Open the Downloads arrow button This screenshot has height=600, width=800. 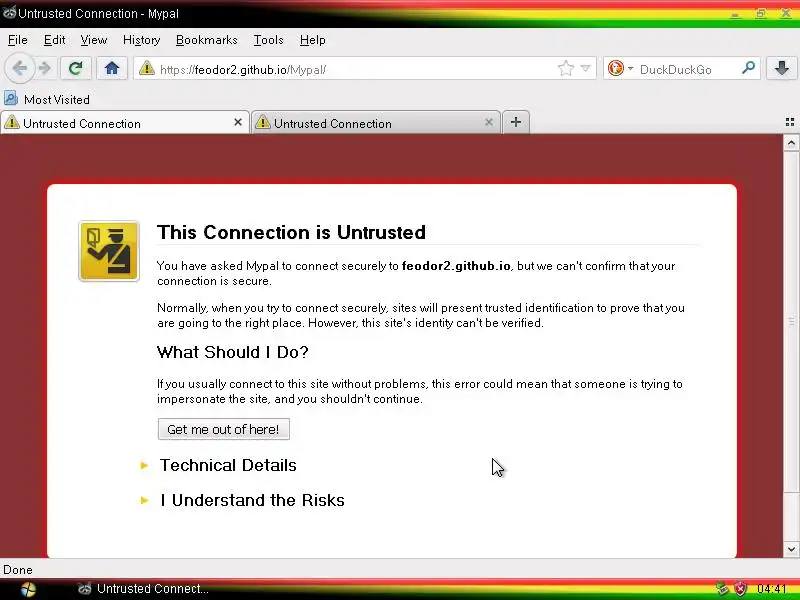tap(782, 68)
